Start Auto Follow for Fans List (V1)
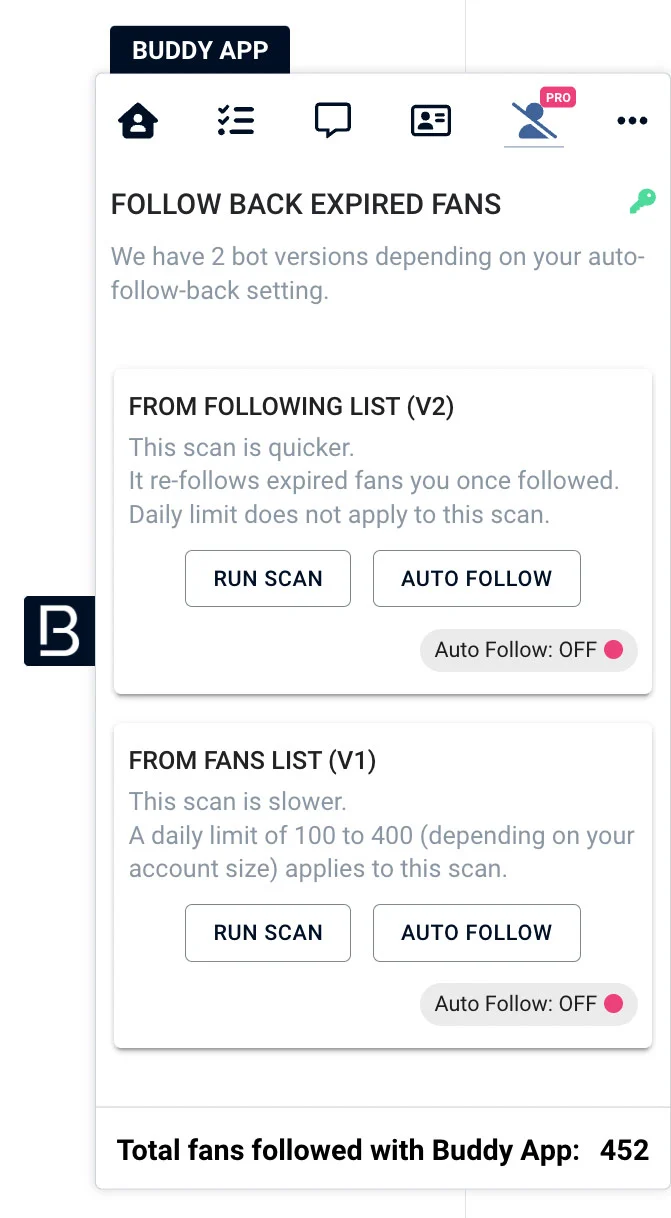This screenshot has height=1218, width=671. pos(477,932)
